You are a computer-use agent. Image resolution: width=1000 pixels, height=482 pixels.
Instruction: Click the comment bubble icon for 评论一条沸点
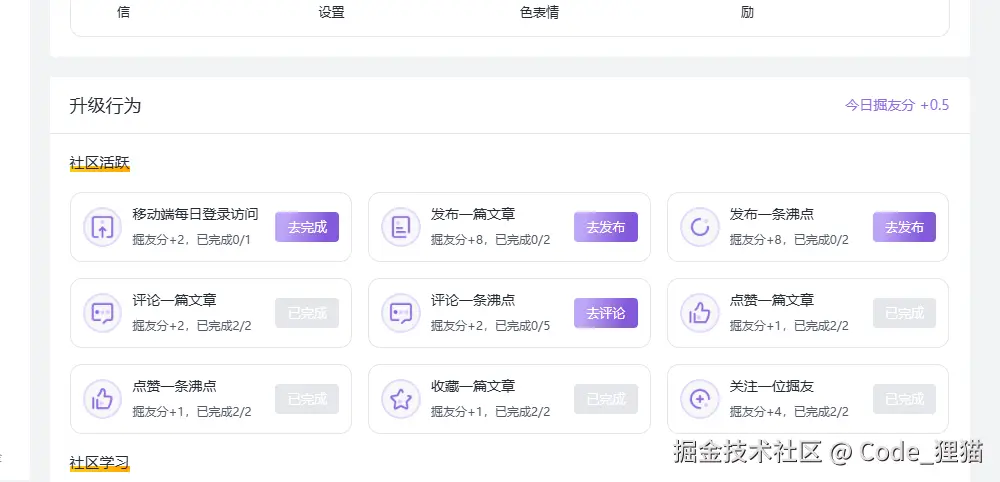coord(401,313)
